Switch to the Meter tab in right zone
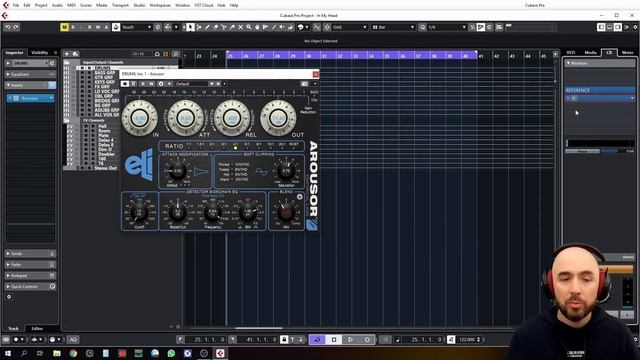The height and width of the screenshot is (360, 640). [x=627, y=53]
